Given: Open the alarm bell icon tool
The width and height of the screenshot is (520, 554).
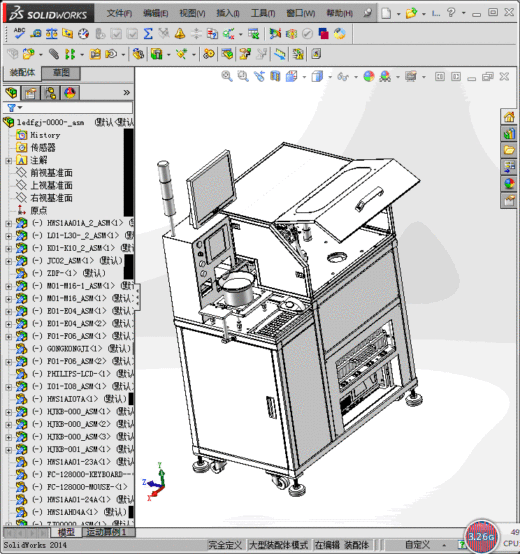Looking at the screenshot, I should (180, 34).
